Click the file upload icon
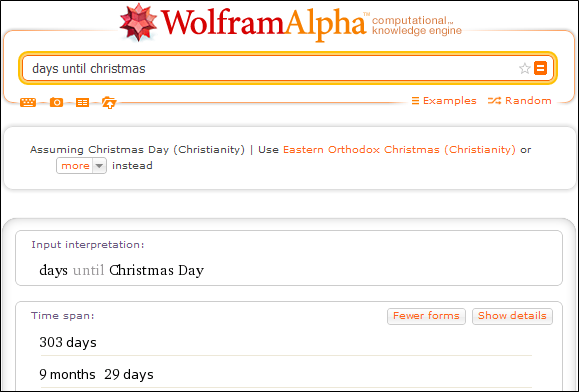 pyautogui.click(x=109, y=102)
